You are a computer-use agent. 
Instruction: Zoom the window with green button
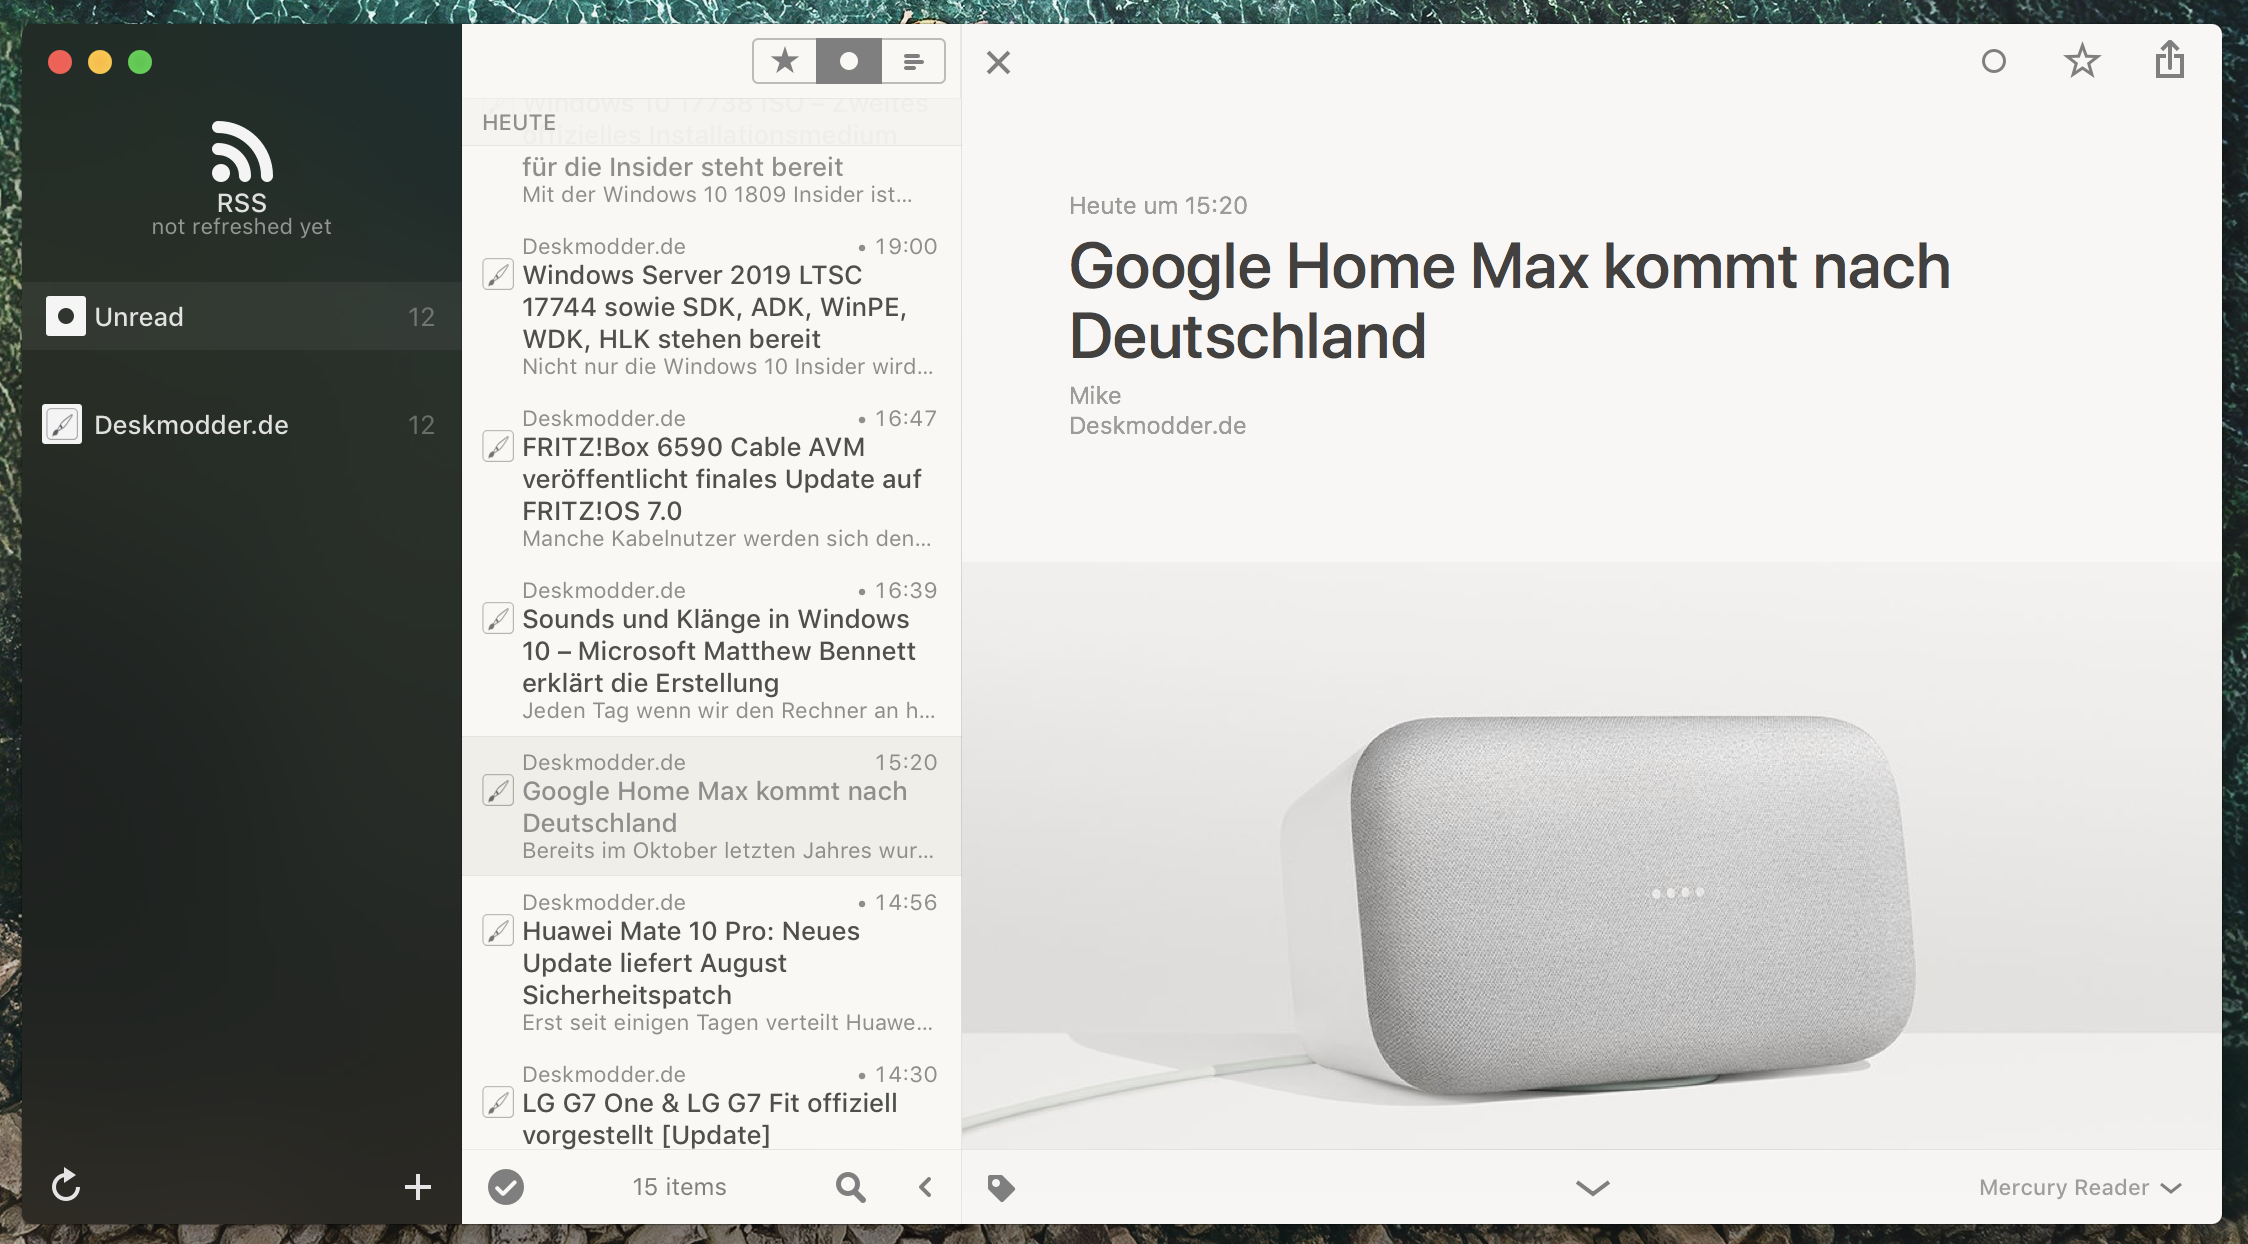[140, 62]
